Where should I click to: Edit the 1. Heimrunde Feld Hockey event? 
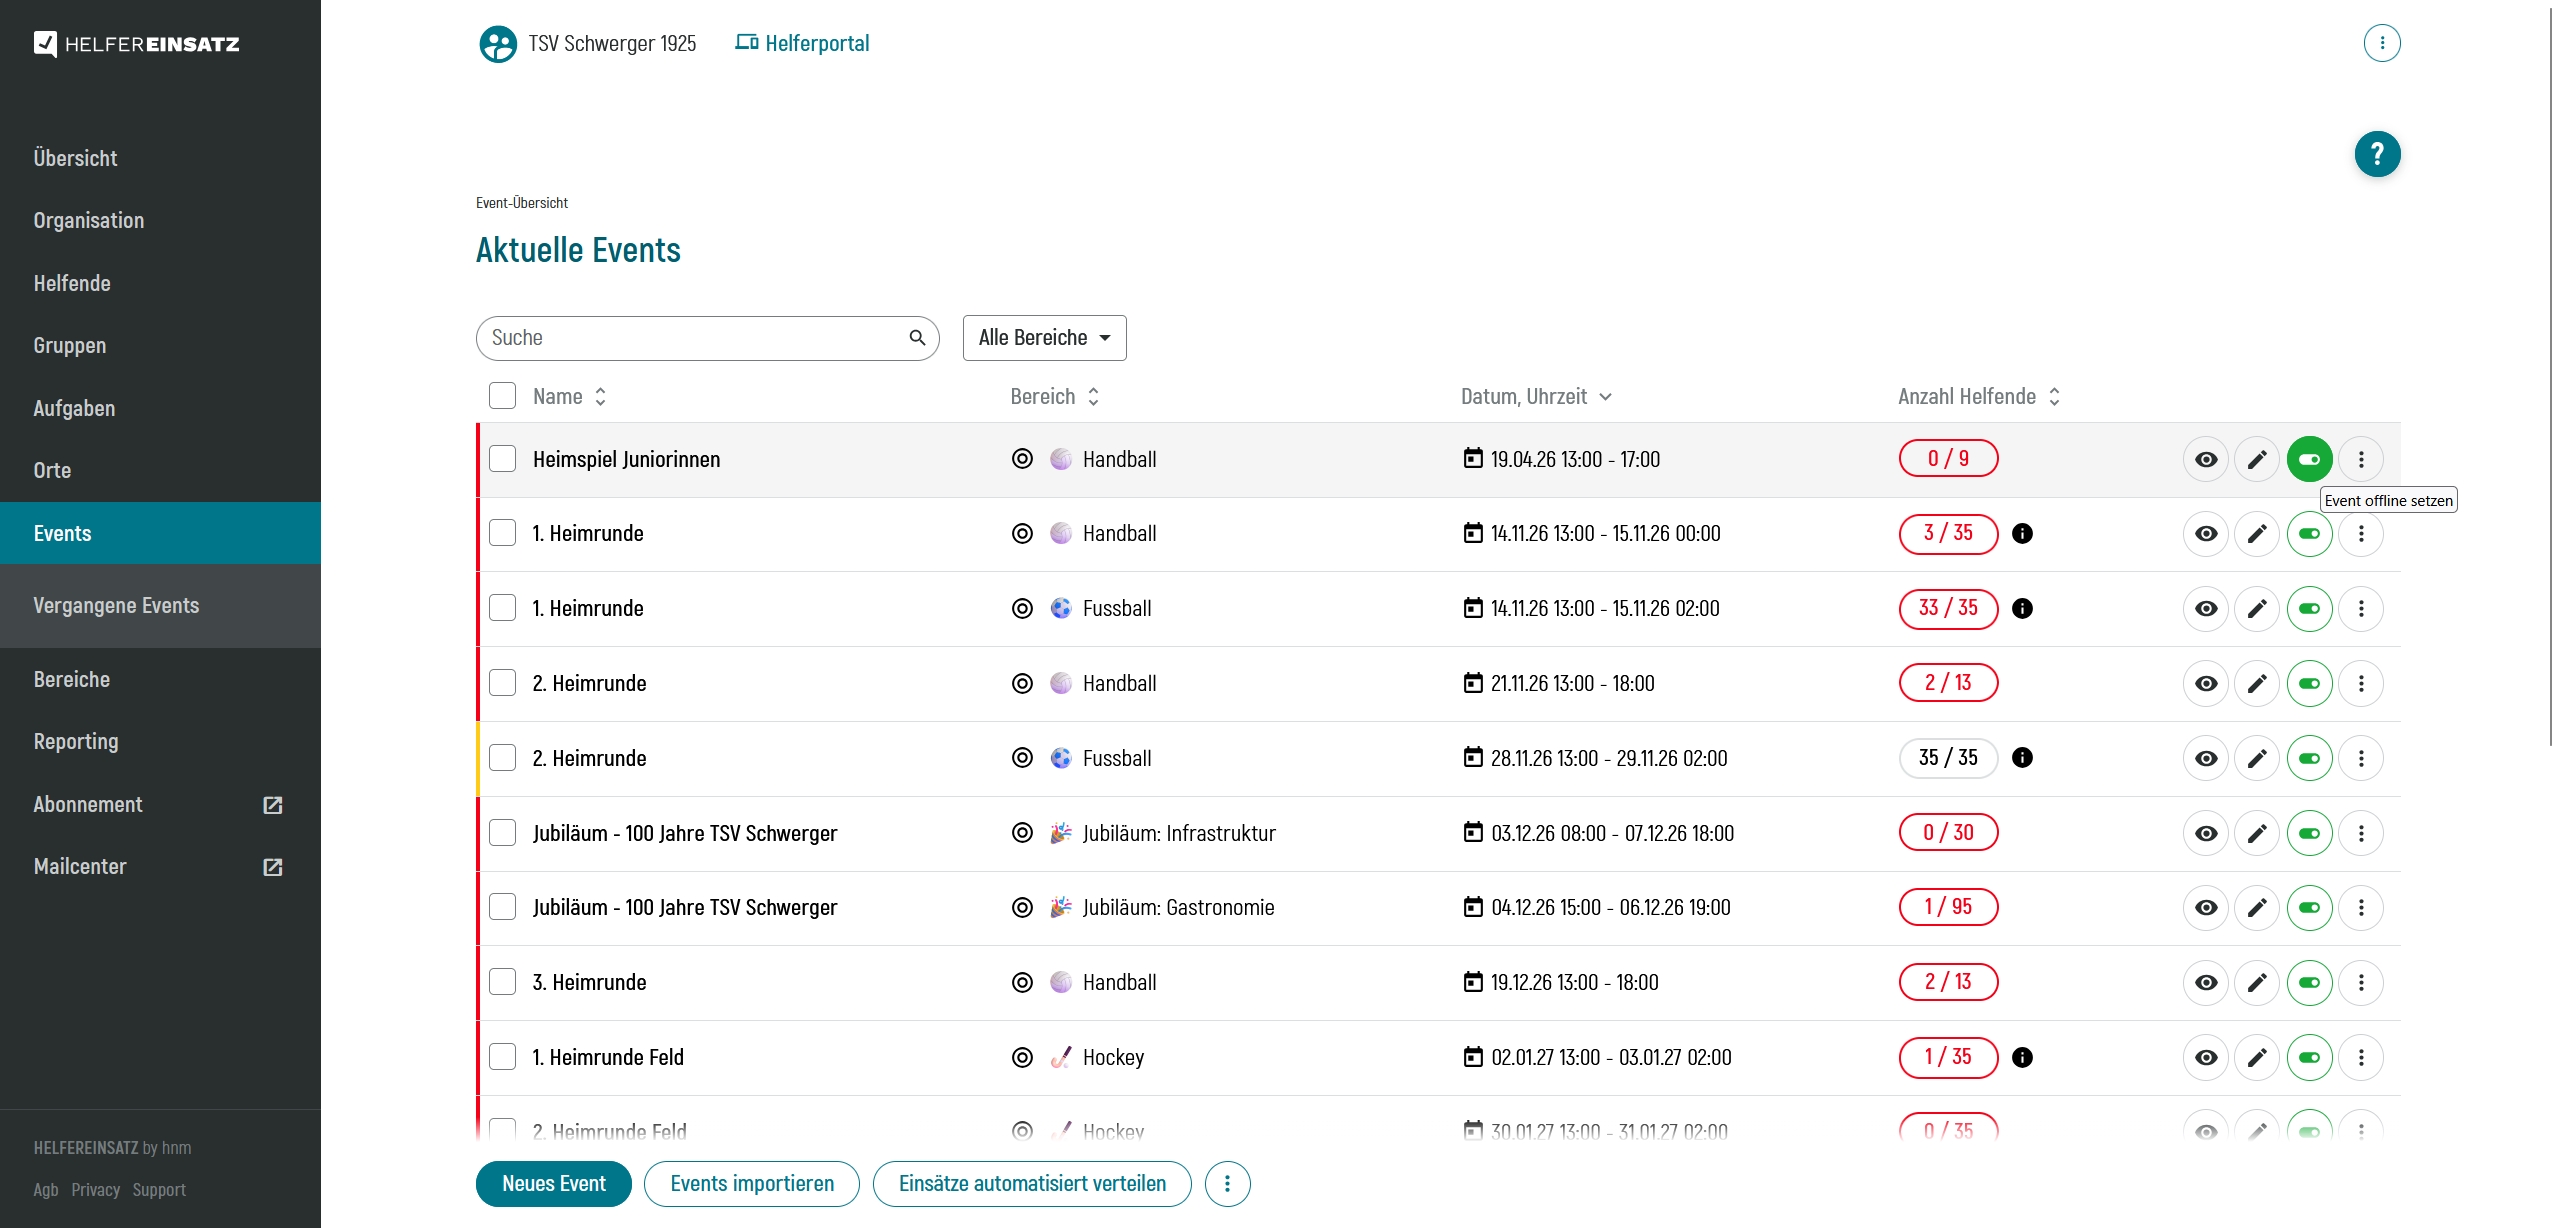point(2257,1057)
